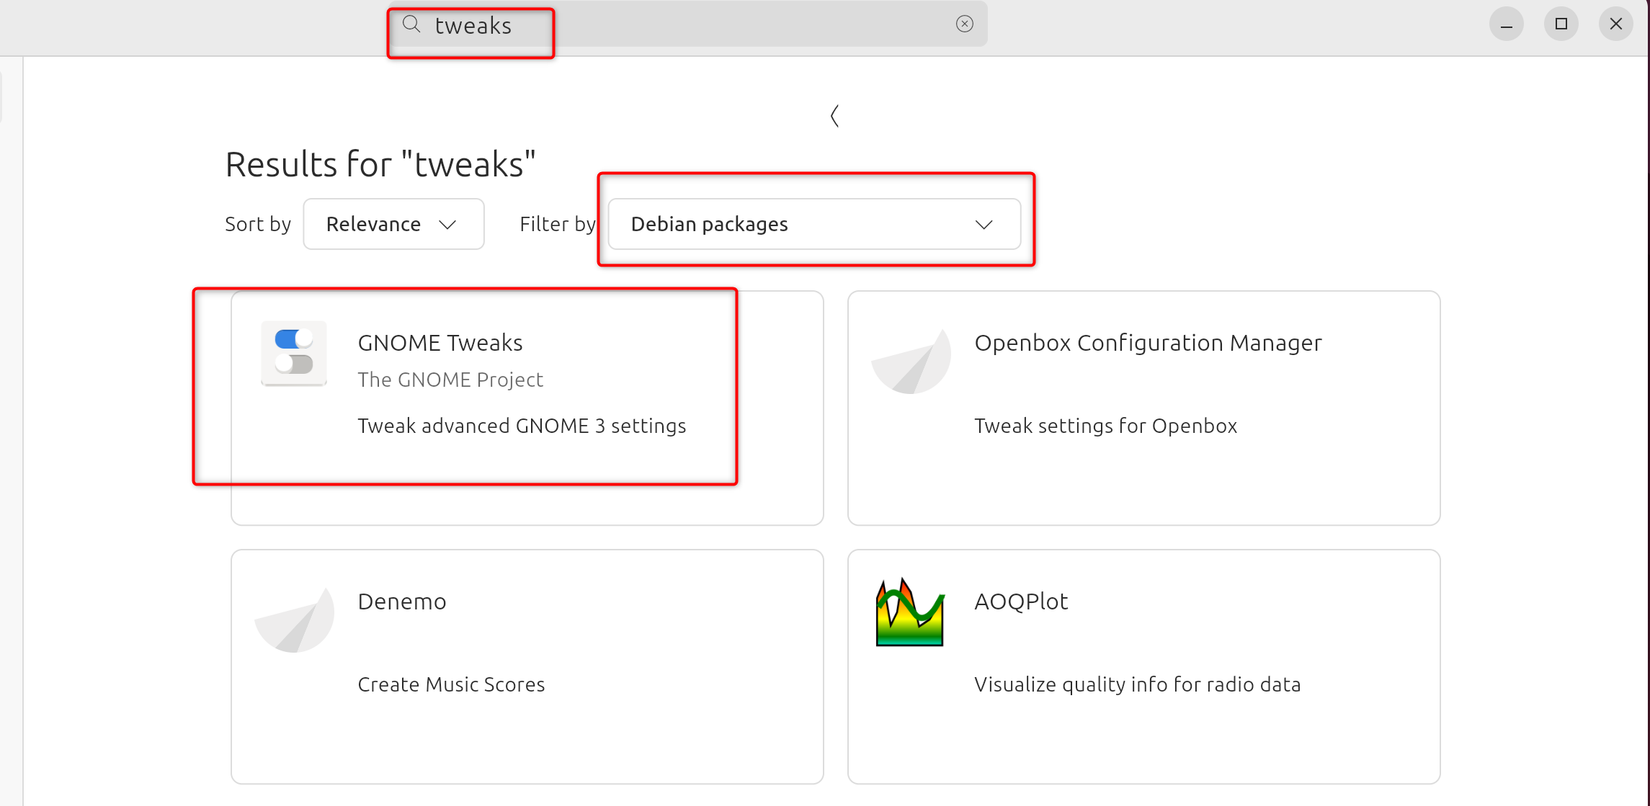The width and height of the screenshot is (1650, 806).
Task: Close the app store window
Action: coord(1616,24)
